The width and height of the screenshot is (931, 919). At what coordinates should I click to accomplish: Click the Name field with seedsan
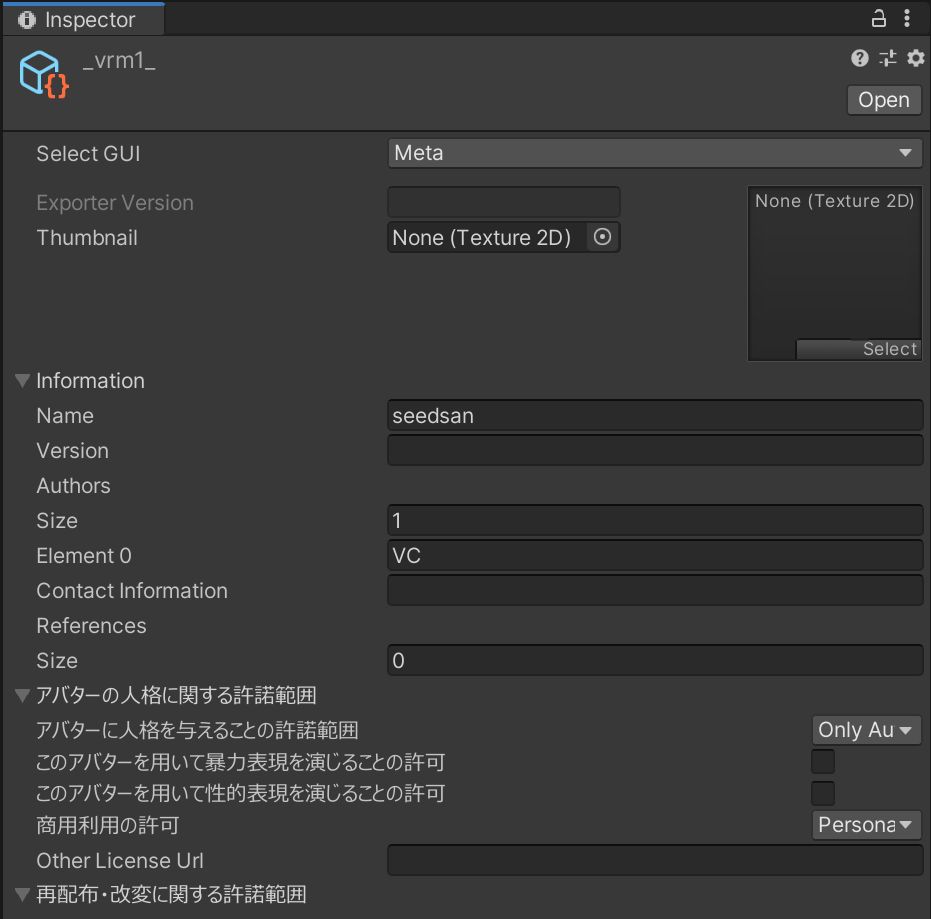(x=655, y=416)
